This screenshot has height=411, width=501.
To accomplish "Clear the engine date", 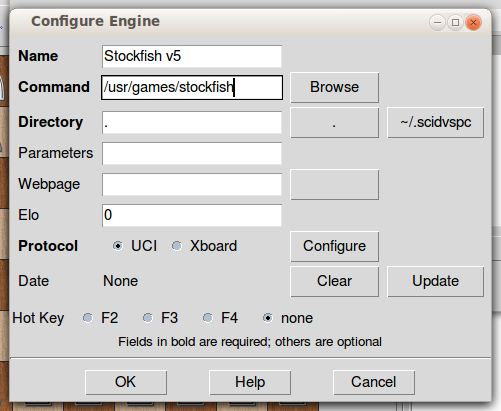I will click(334, 281).
